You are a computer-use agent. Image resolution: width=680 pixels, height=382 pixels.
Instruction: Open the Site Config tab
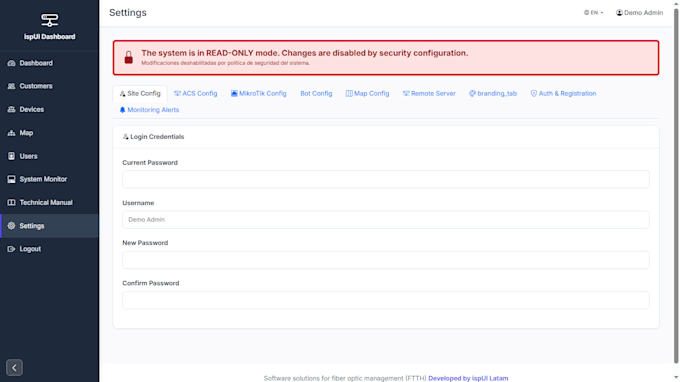[x=140, y=94]
